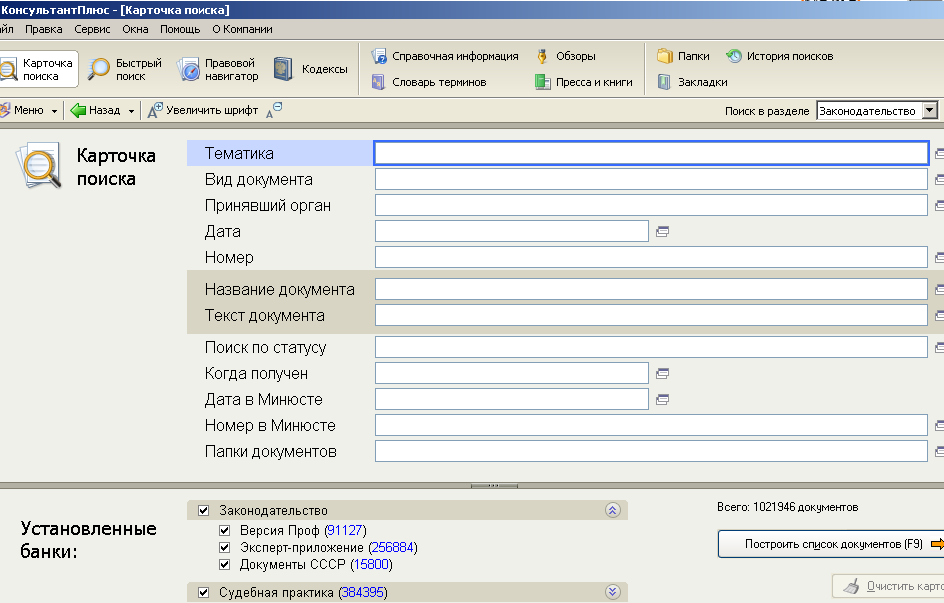Open the Правка menu

43,29
